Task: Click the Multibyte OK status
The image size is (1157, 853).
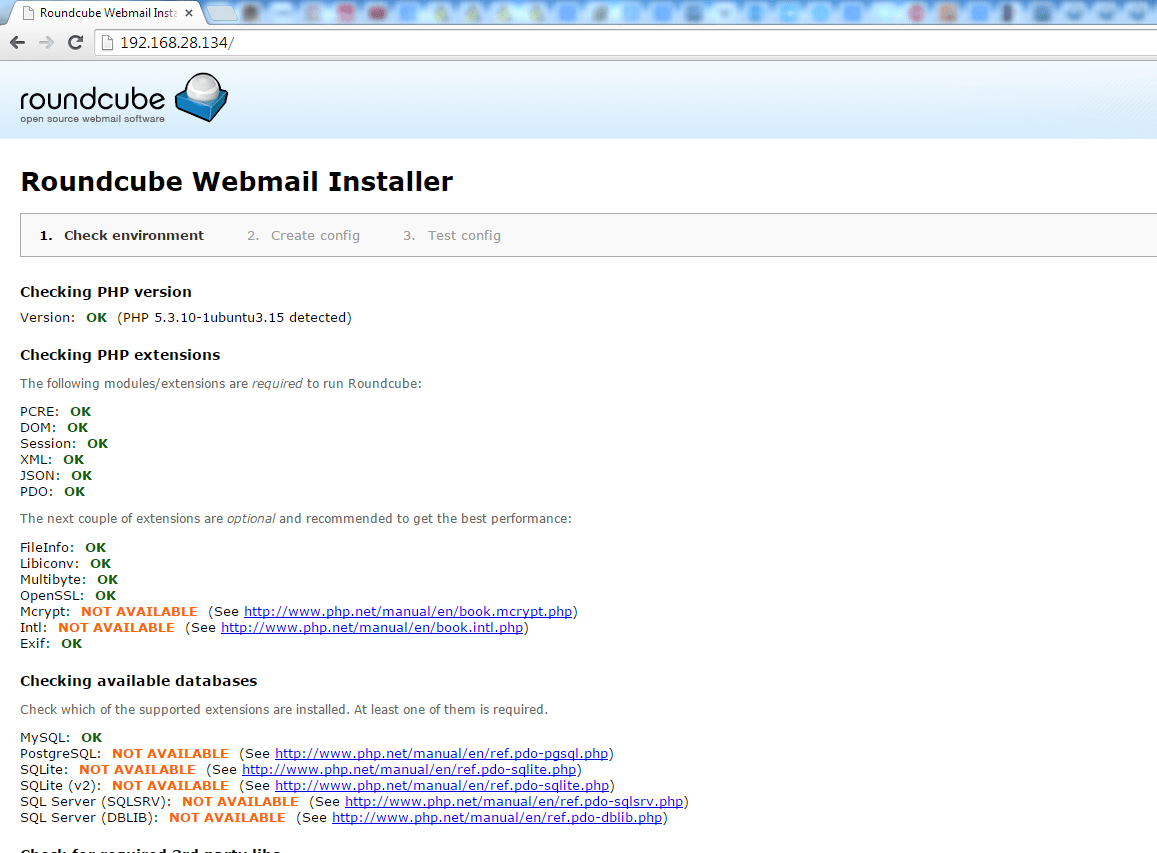Action: pyautogui.click(x=107, y=580)
